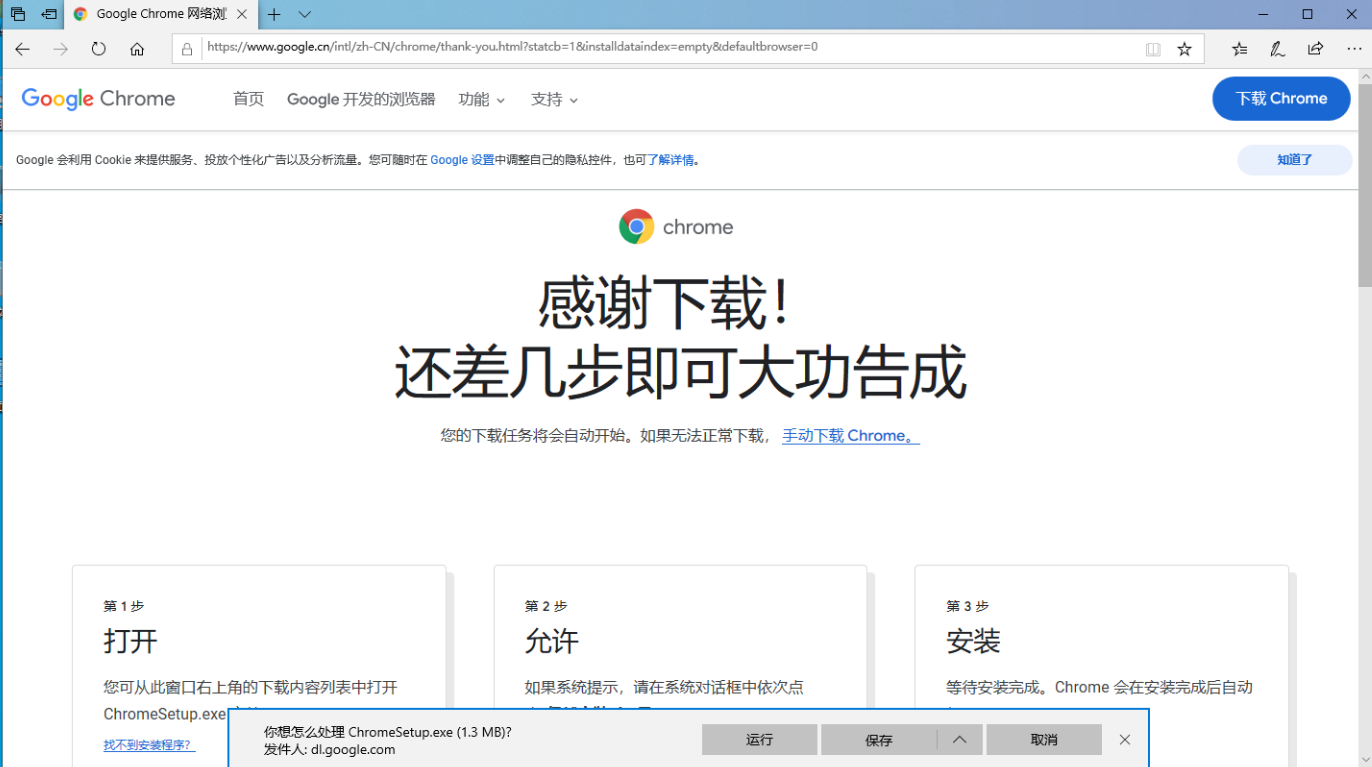Open reading view icon
This screenshot has width=1372, height=767.
coord(1153,49)
